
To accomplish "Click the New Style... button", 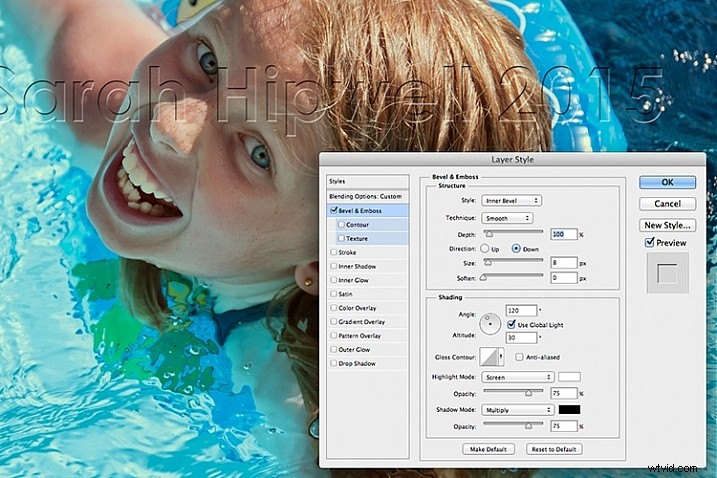I will [x=667, y=225].
